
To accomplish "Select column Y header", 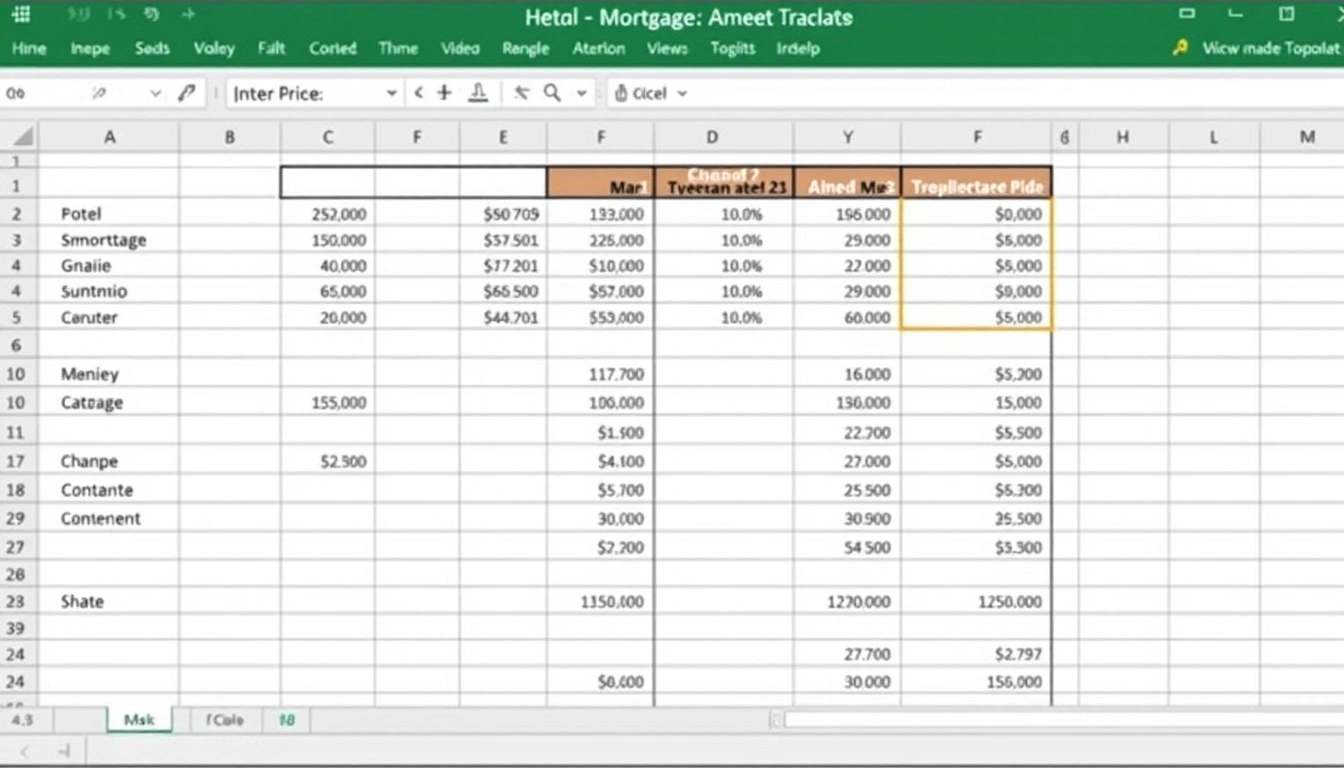I will tap(848, 137).
